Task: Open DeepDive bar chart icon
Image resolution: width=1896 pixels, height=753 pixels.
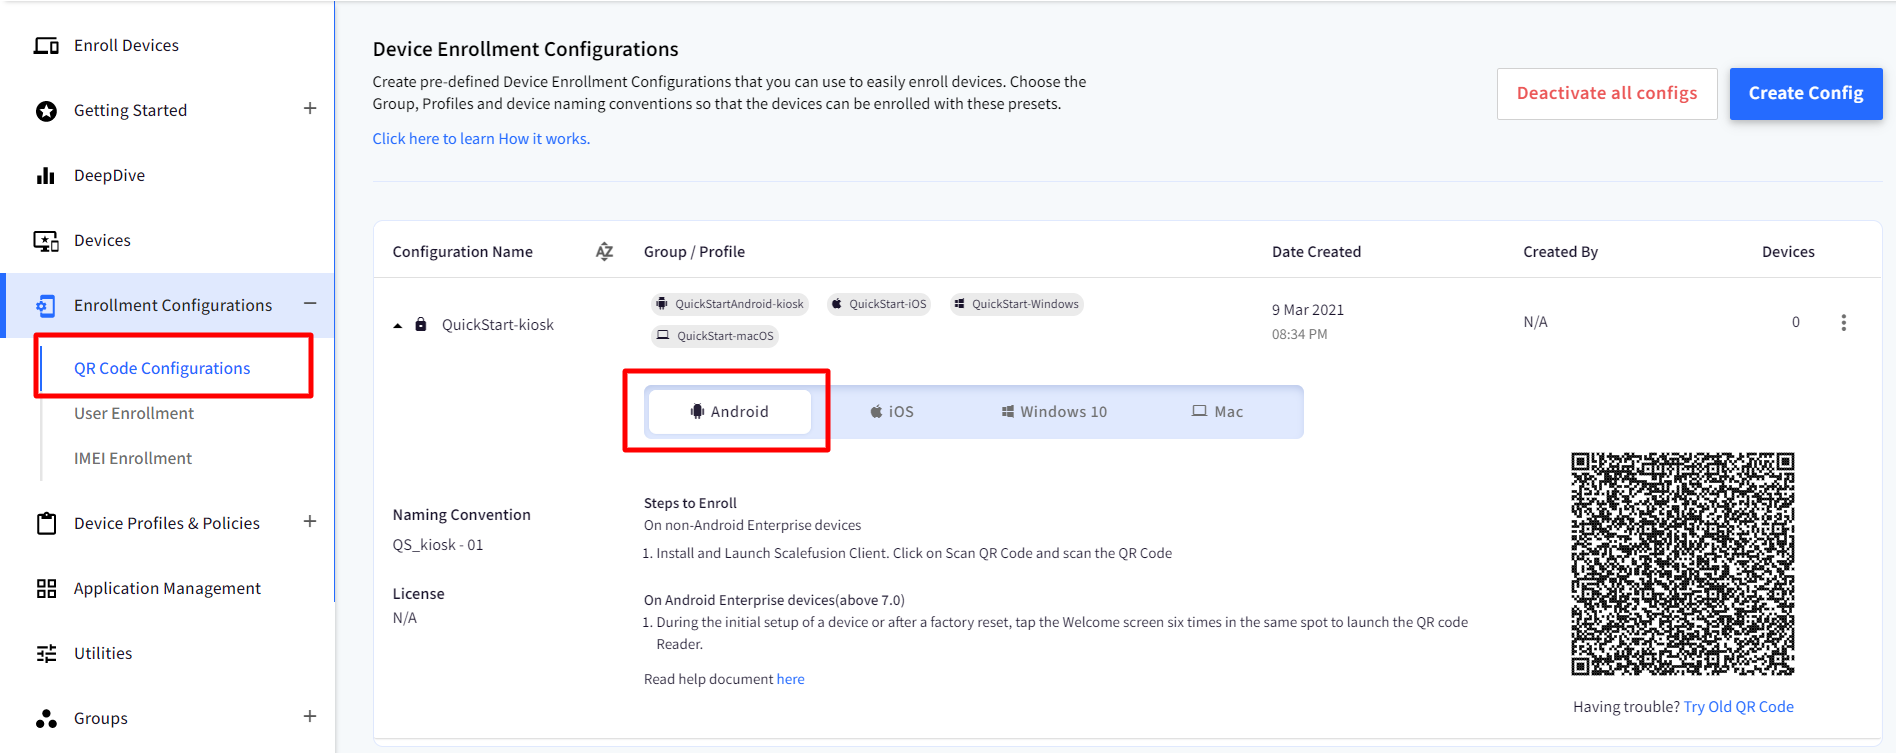Action: click(46, 176)
